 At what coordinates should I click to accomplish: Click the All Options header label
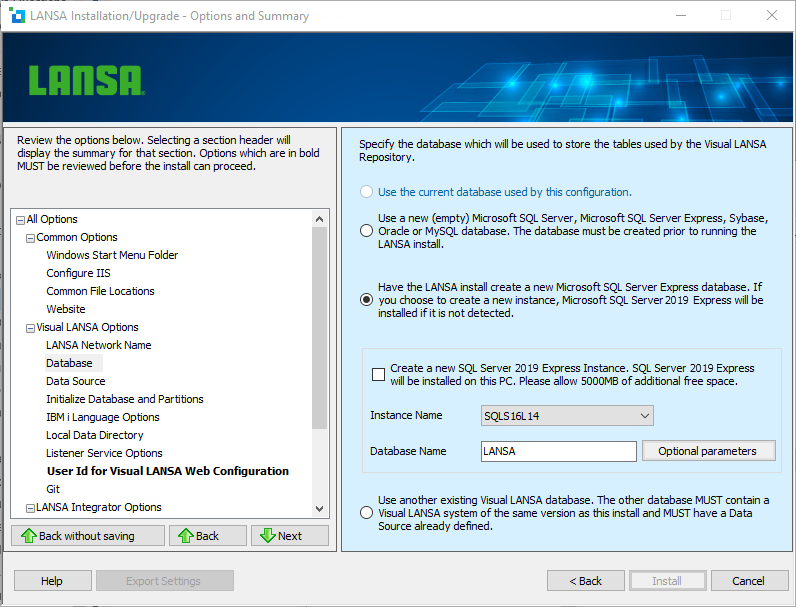click(x=52, y=219)
